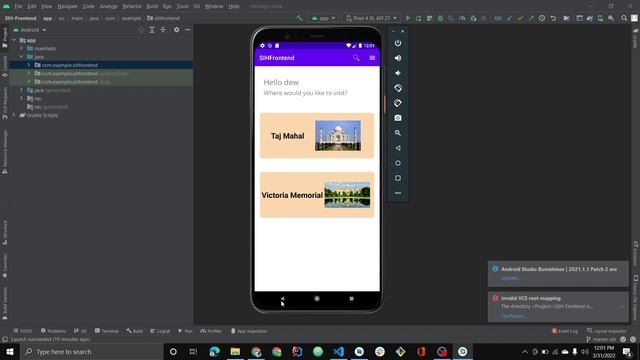Open Git history clock icon

pyautogui.click(x=542, y=18)
